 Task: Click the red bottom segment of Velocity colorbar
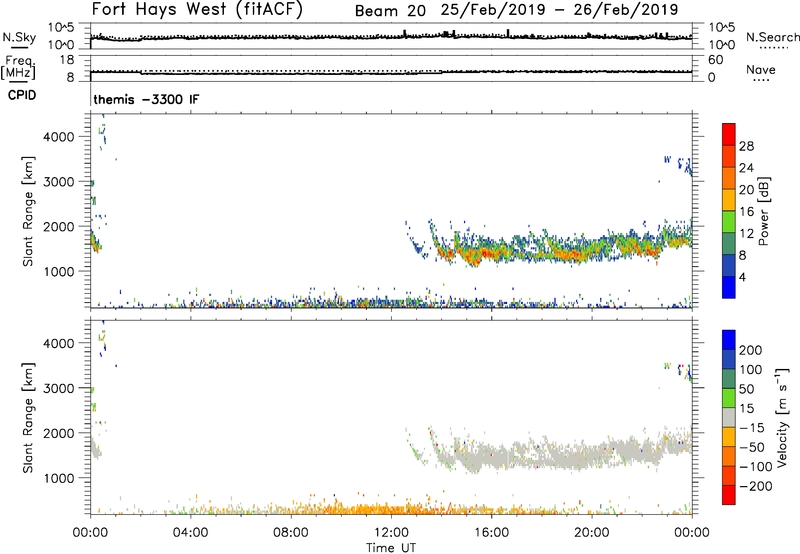[x=729, y=495]
